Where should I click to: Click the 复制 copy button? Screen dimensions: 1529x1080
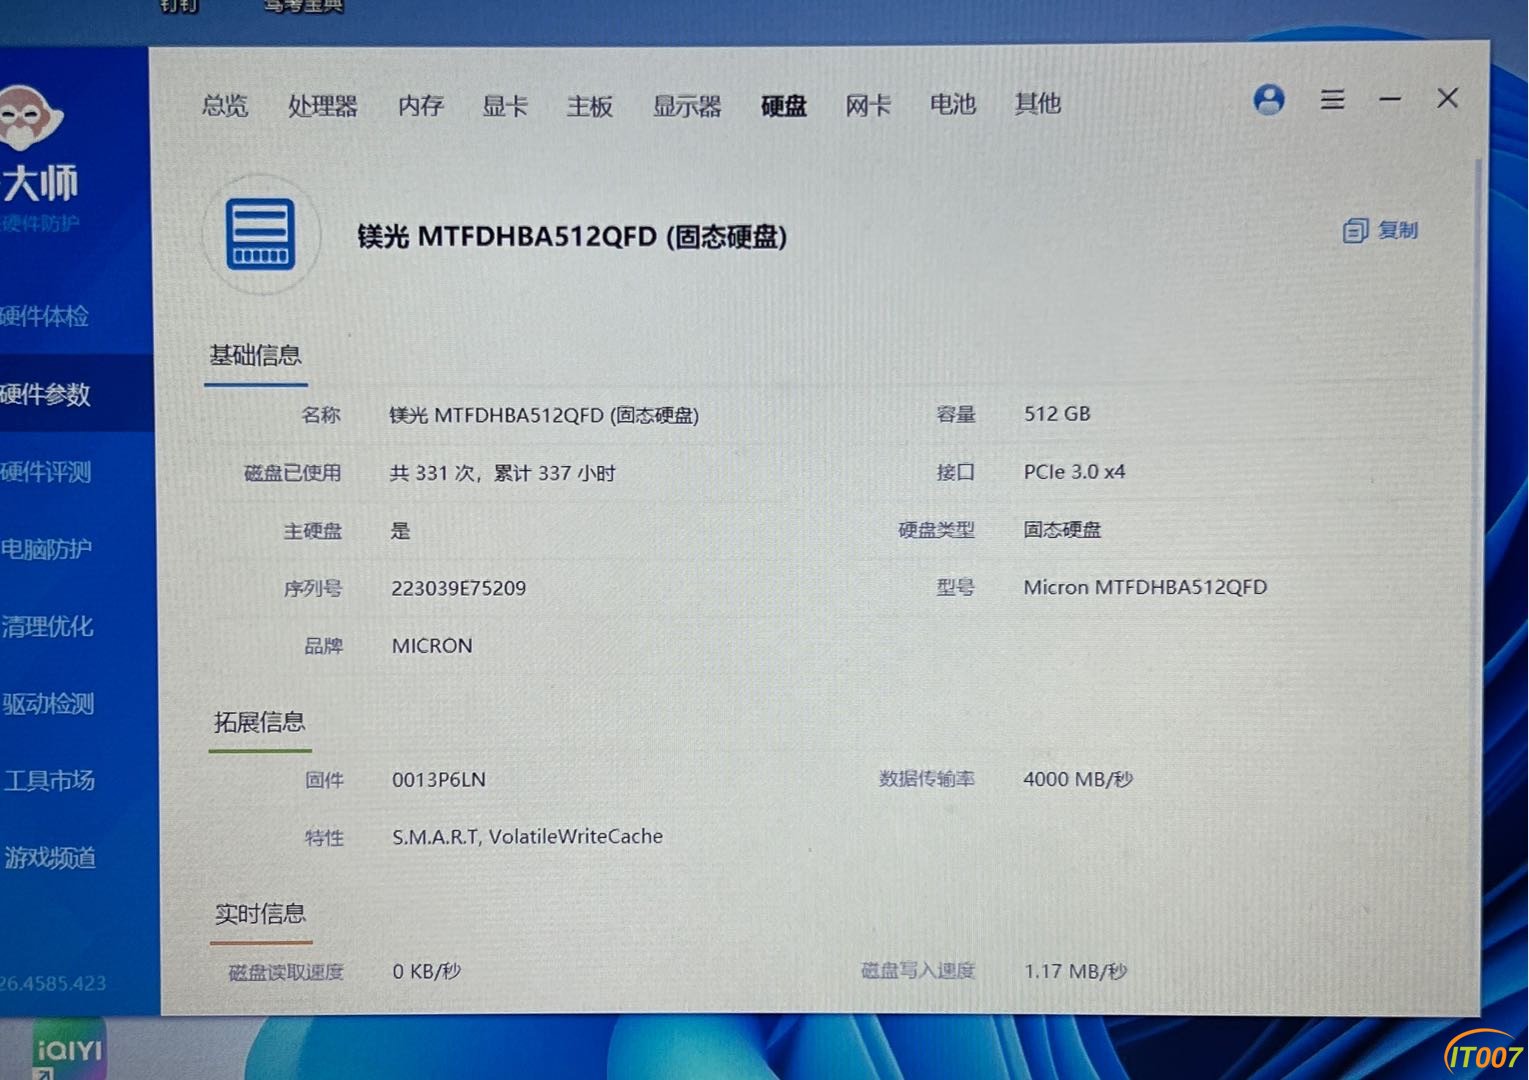point(1380,231)
